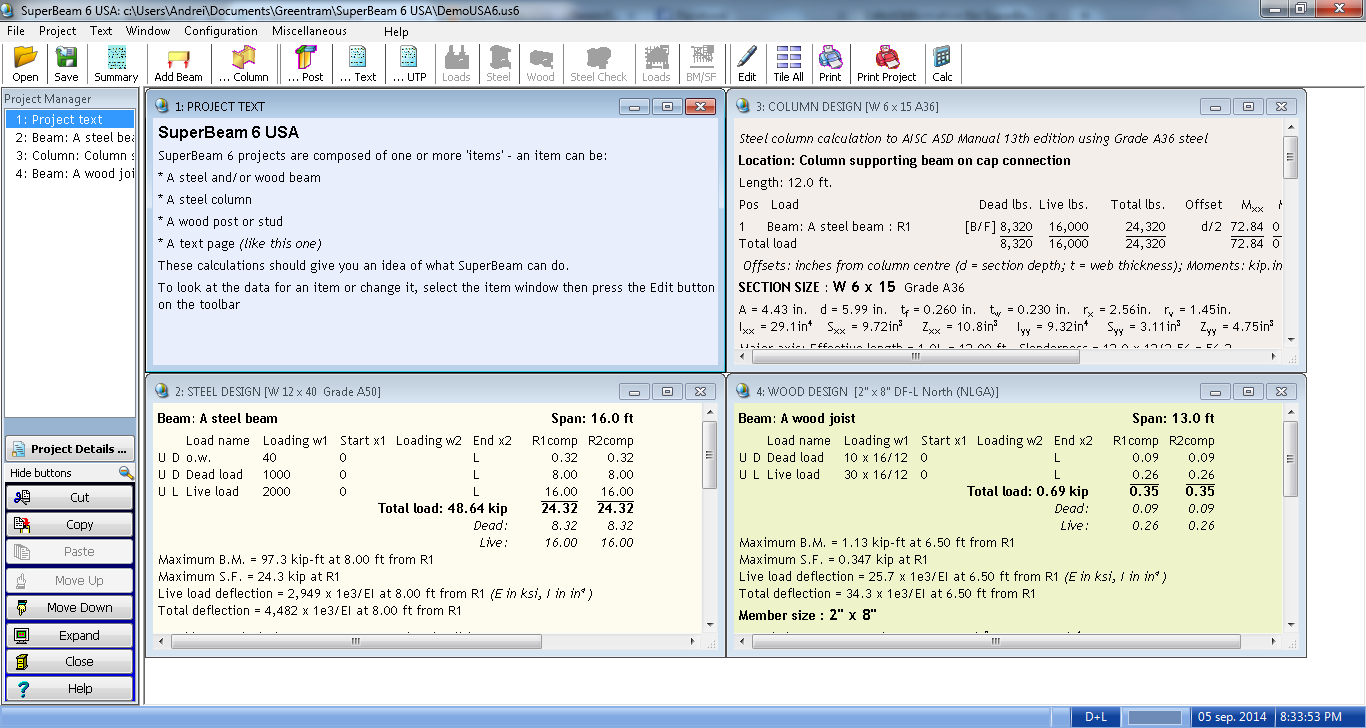Select '3: Column' item in Project Manager
This screenshot has width=1366, height=728.
coord(70,156)
